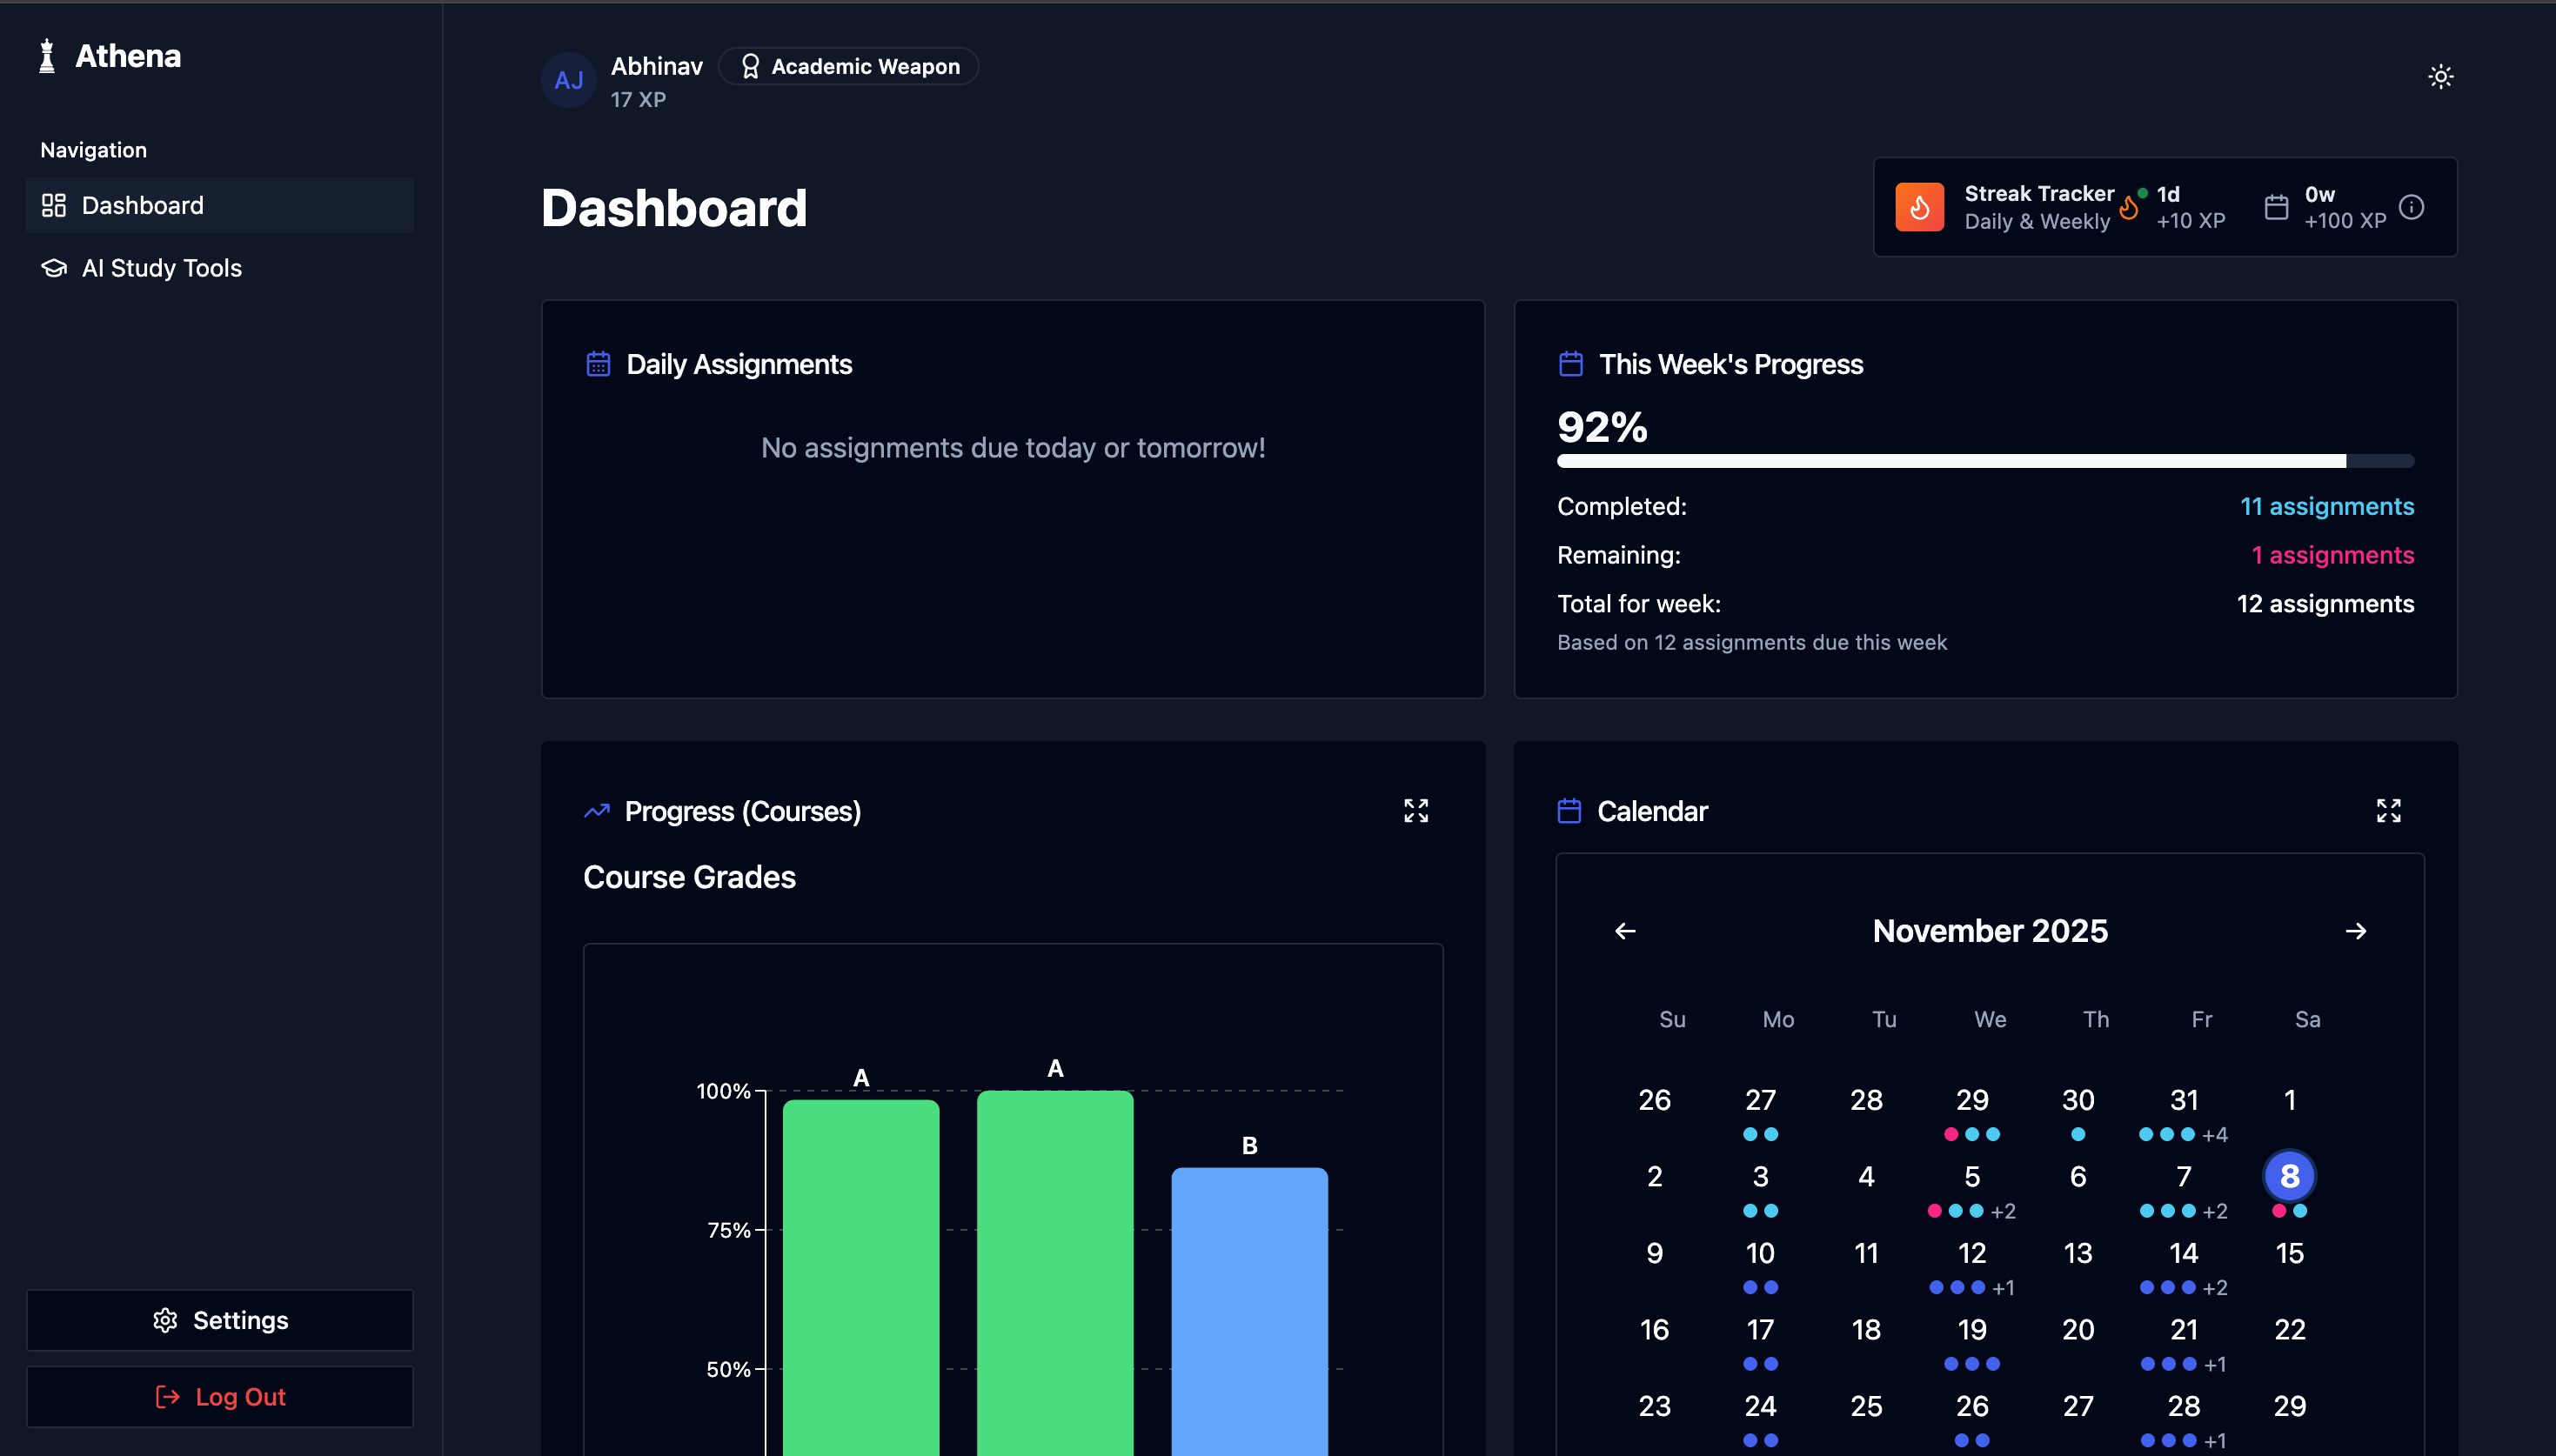Toggle the light/dark theme sun icon
The image size is (2556, 1456).
point(2440,77)
